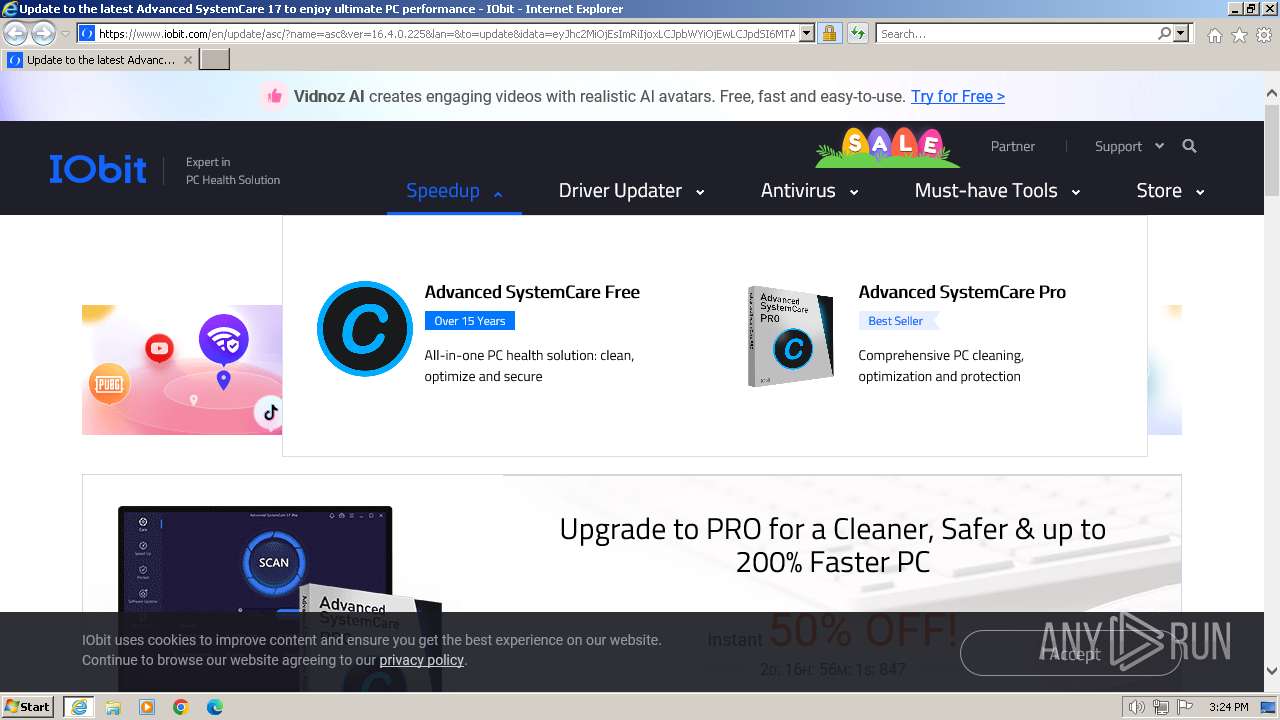Open the Start menu
Viewport: 1280px width, 720px height.
click(x=28, y=707)
